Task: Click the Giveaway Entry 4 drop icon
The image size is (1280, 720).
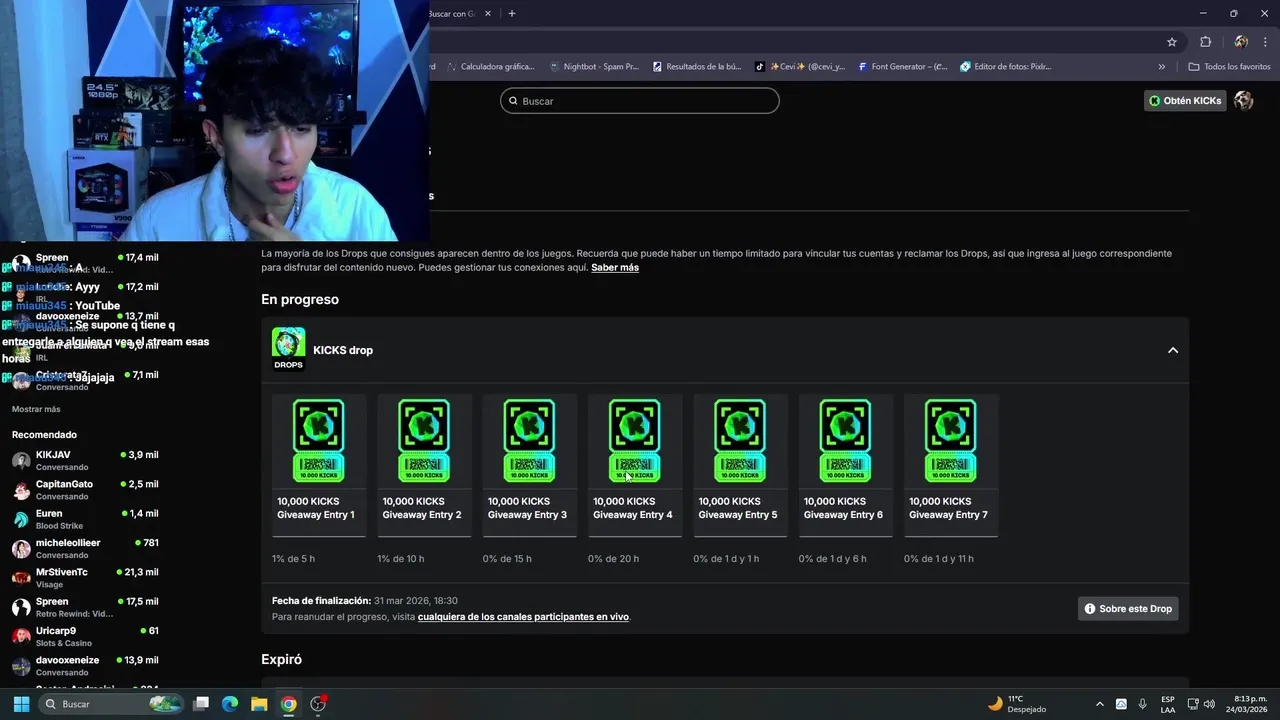Action: point(634,441)
